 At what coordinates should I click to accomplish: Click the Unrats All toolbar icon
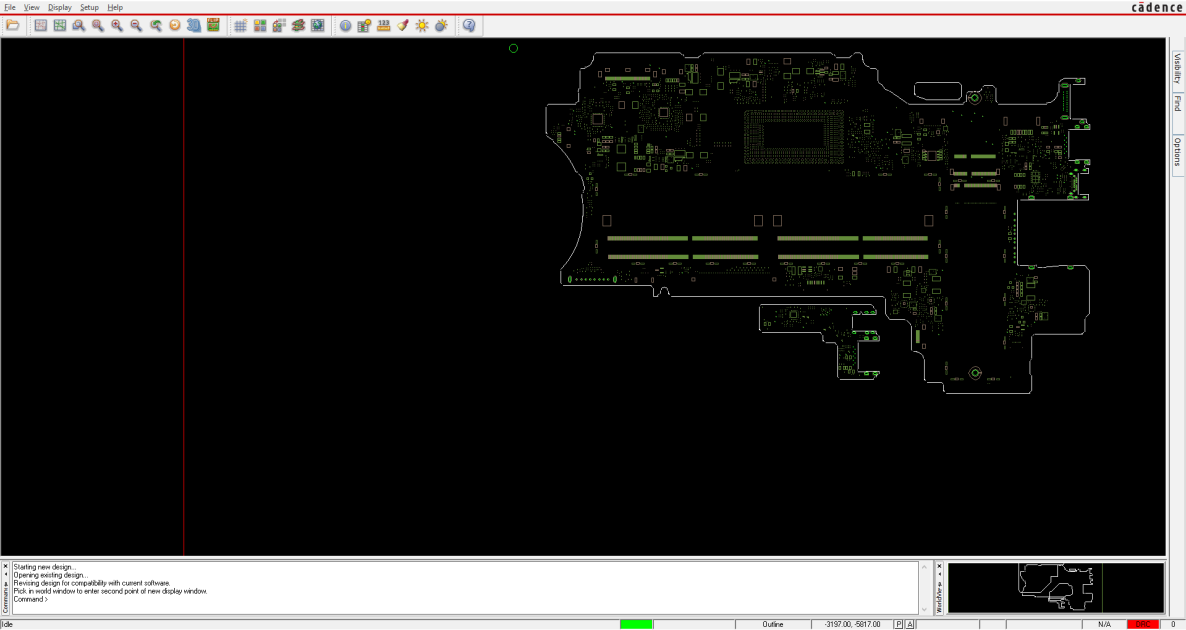coord(41,25)
